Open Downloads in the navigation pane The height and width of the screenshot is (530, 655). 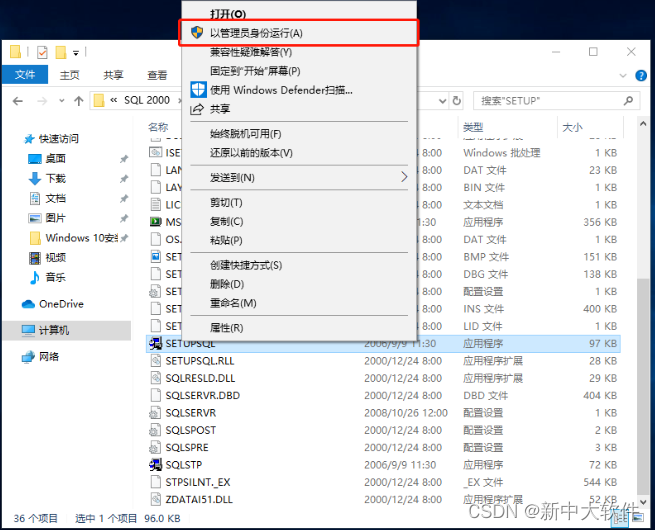56,179
